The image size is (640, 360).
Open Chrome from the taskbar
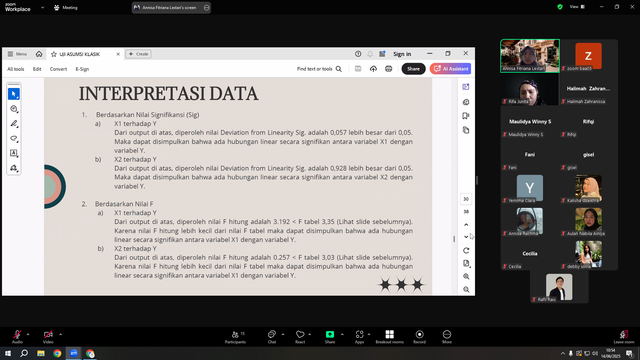pyautogui.click(x=57, y=353)
